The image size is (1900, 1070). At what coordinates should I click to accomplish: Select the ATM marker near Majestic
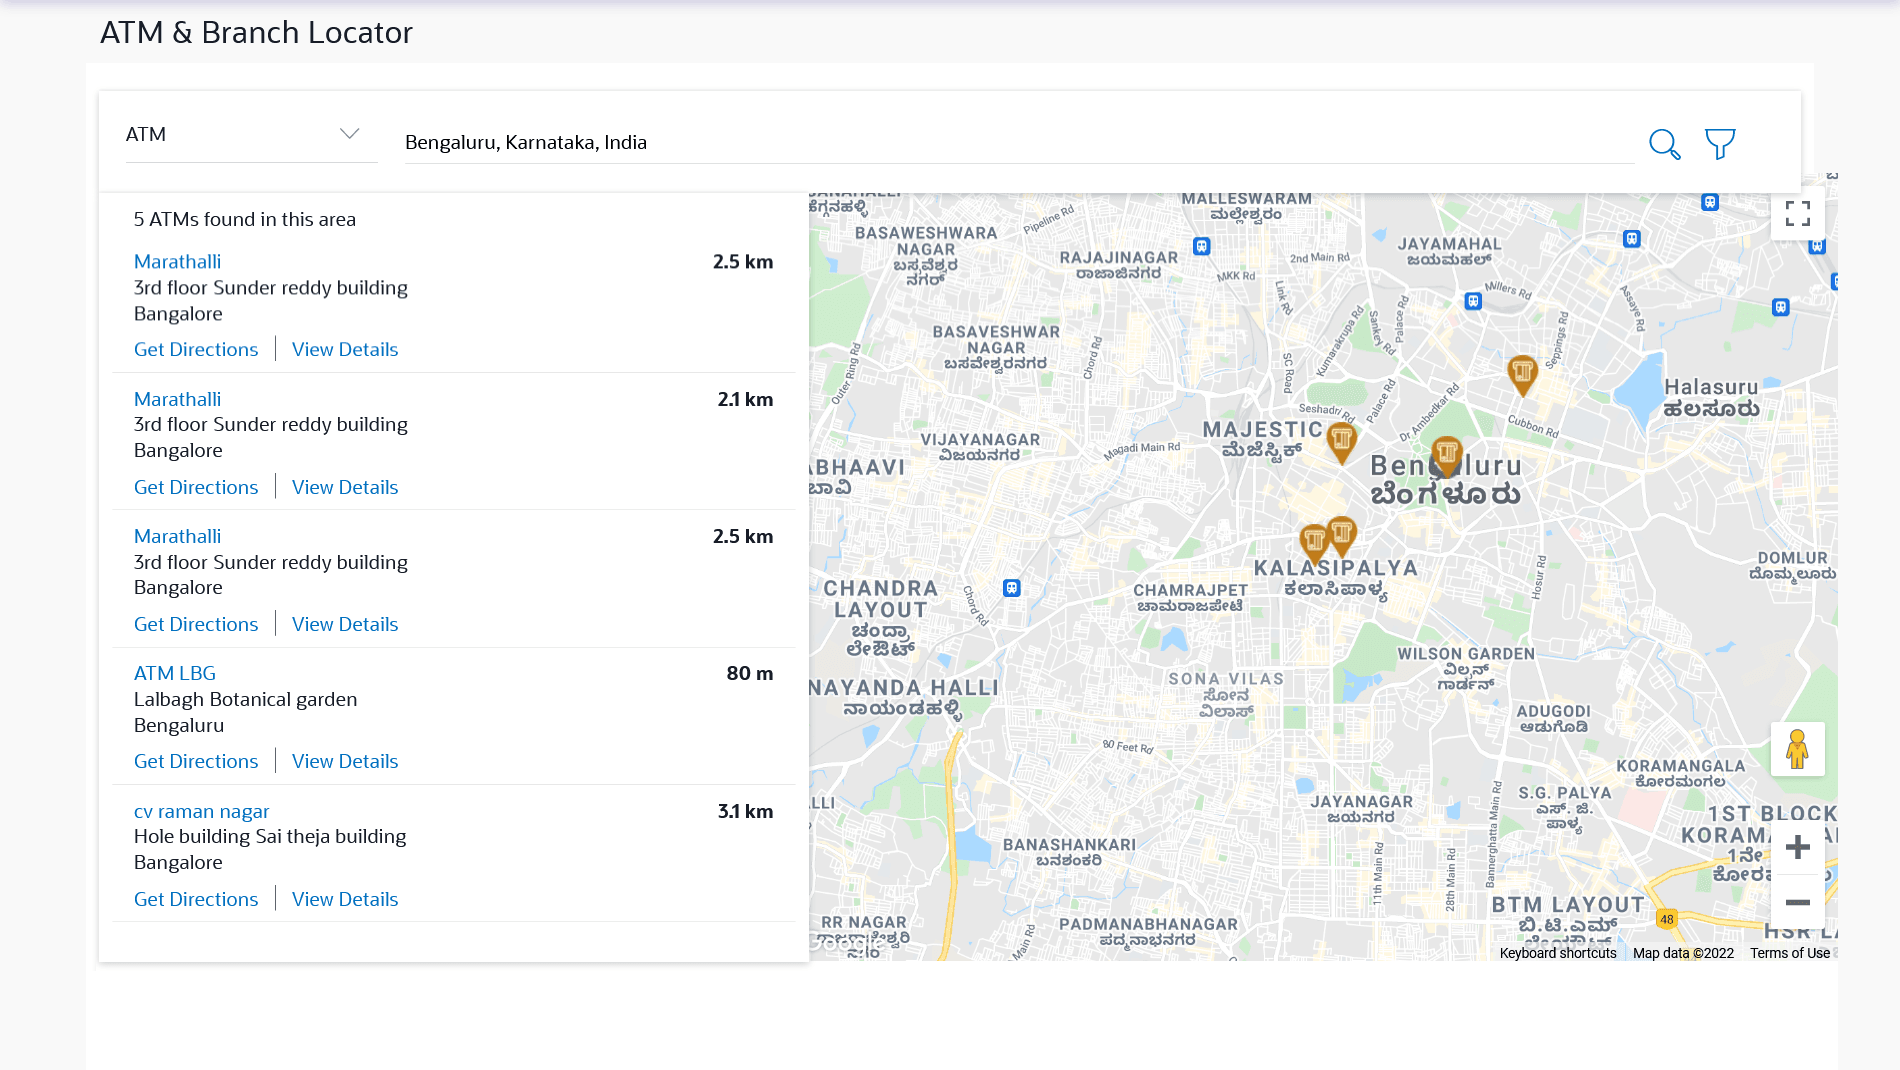pyautogui.click(x=1341, y=440)
